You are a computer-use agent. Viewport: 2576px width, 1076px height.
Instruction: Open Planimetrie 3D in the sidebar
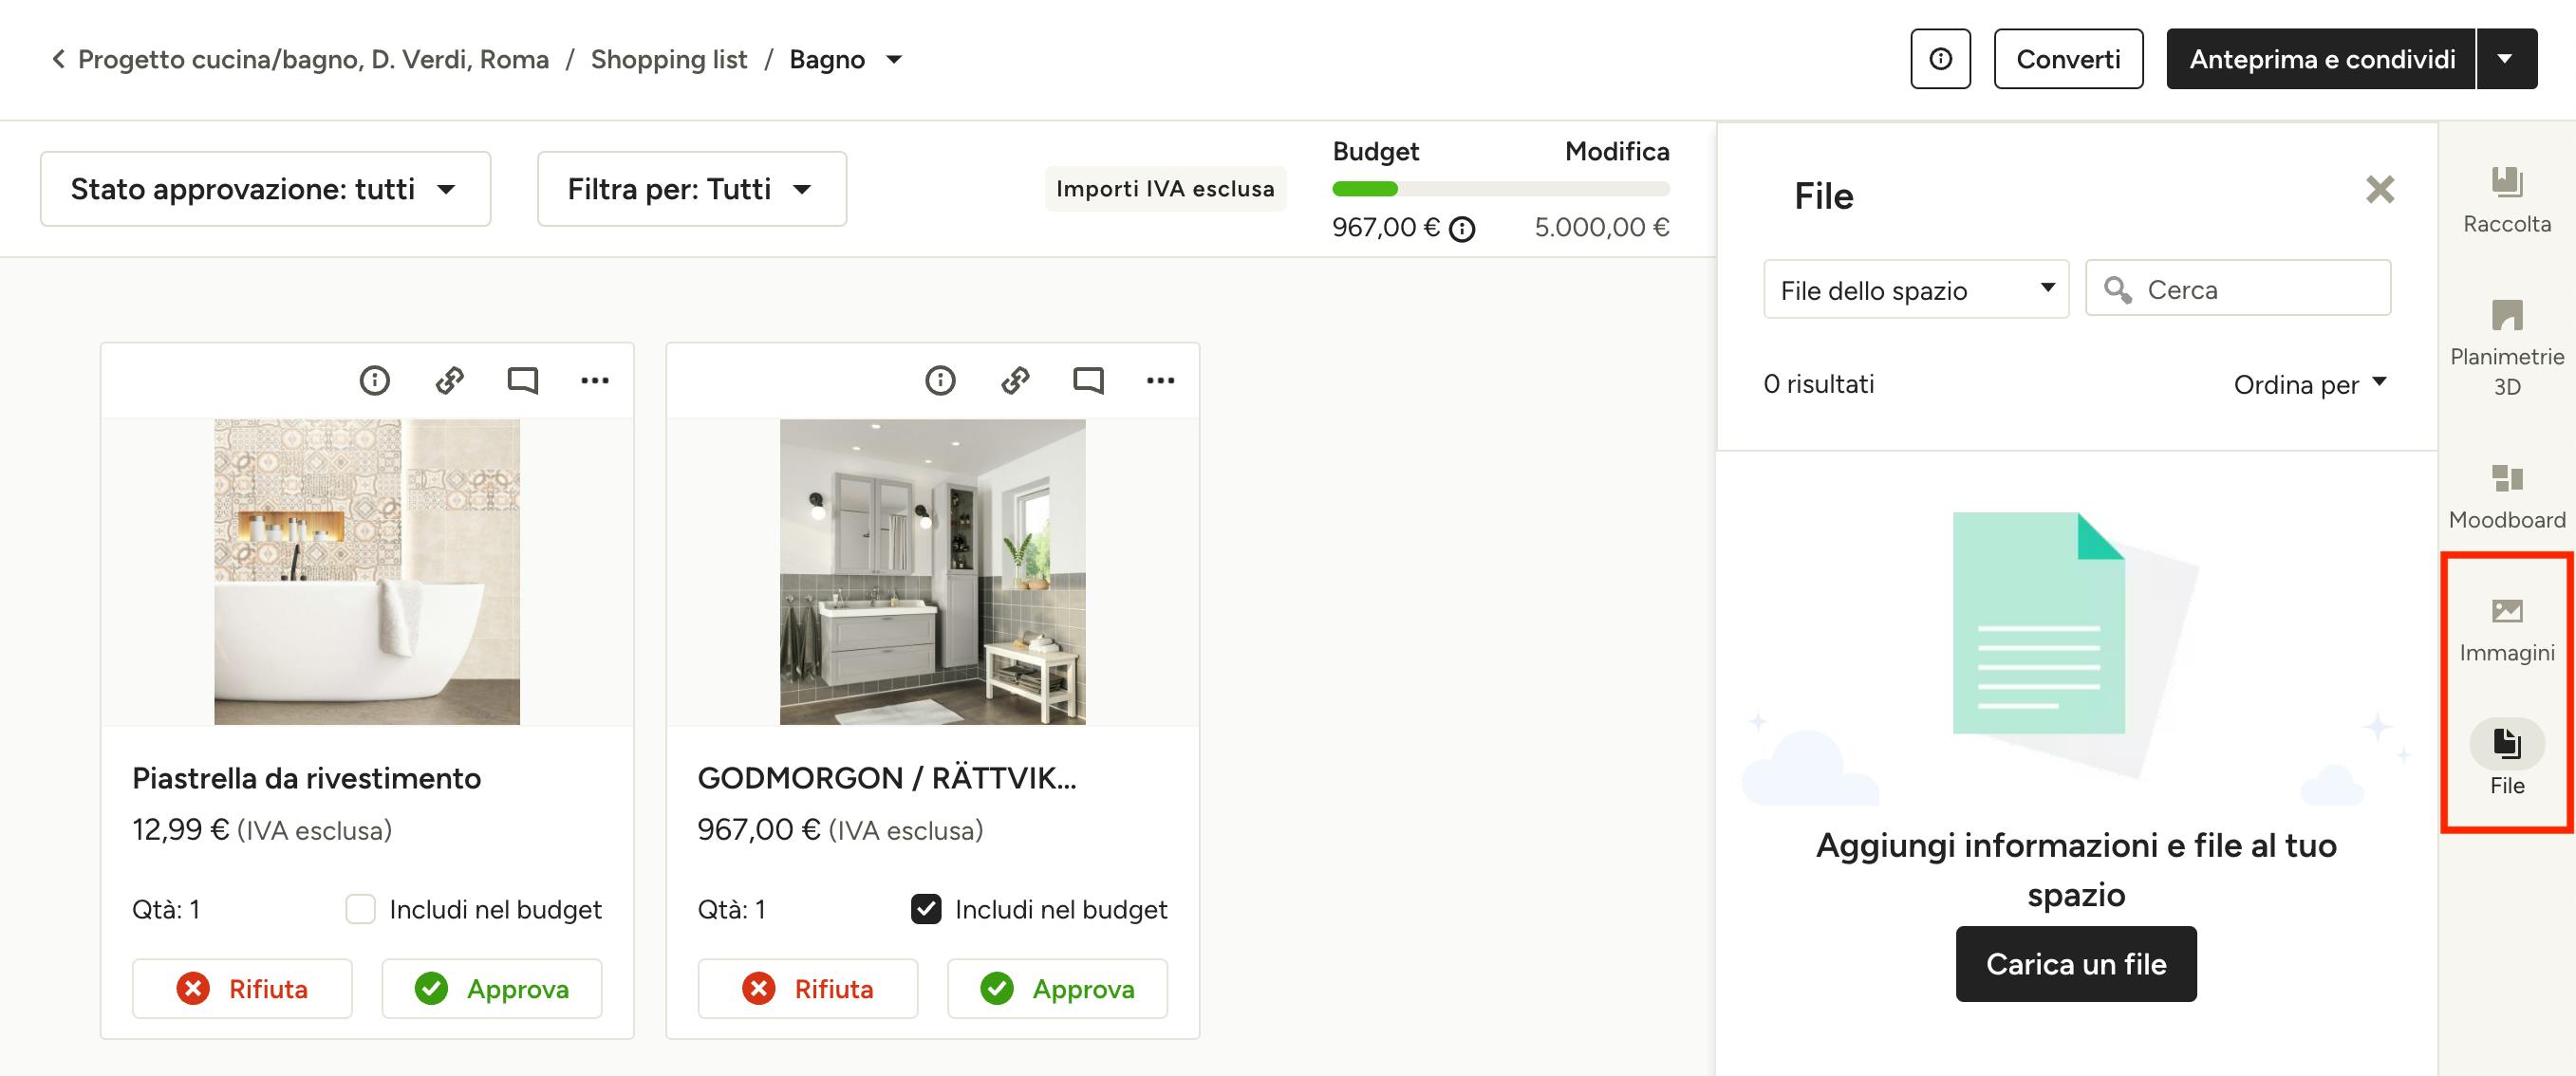tap(2506, 348)
